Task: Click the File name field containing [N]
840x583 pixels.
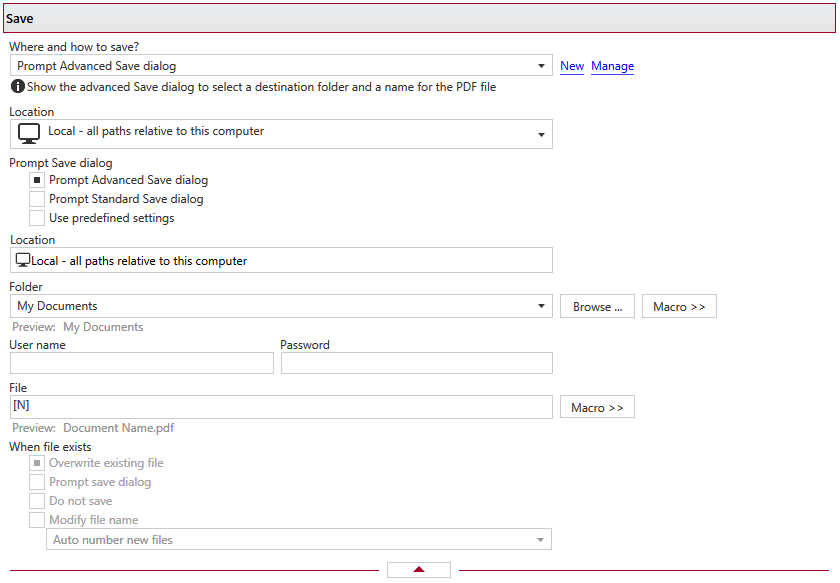Action: click(281, 407)
